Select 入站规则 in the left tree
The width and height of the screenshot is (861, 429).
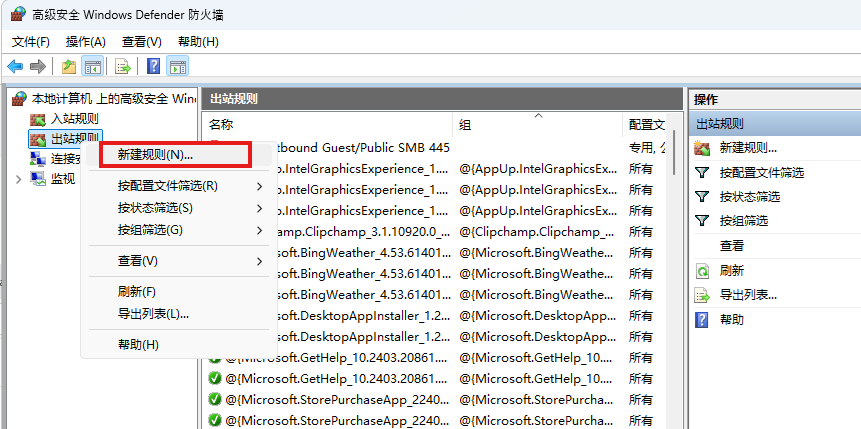point(74,119)
